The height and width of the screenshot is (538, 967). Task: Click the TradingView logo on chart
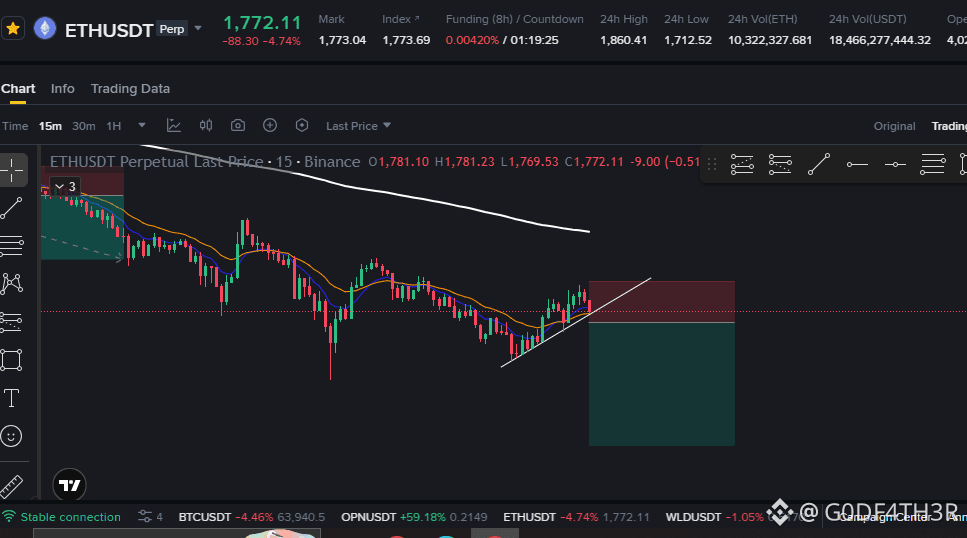point(69,485)
